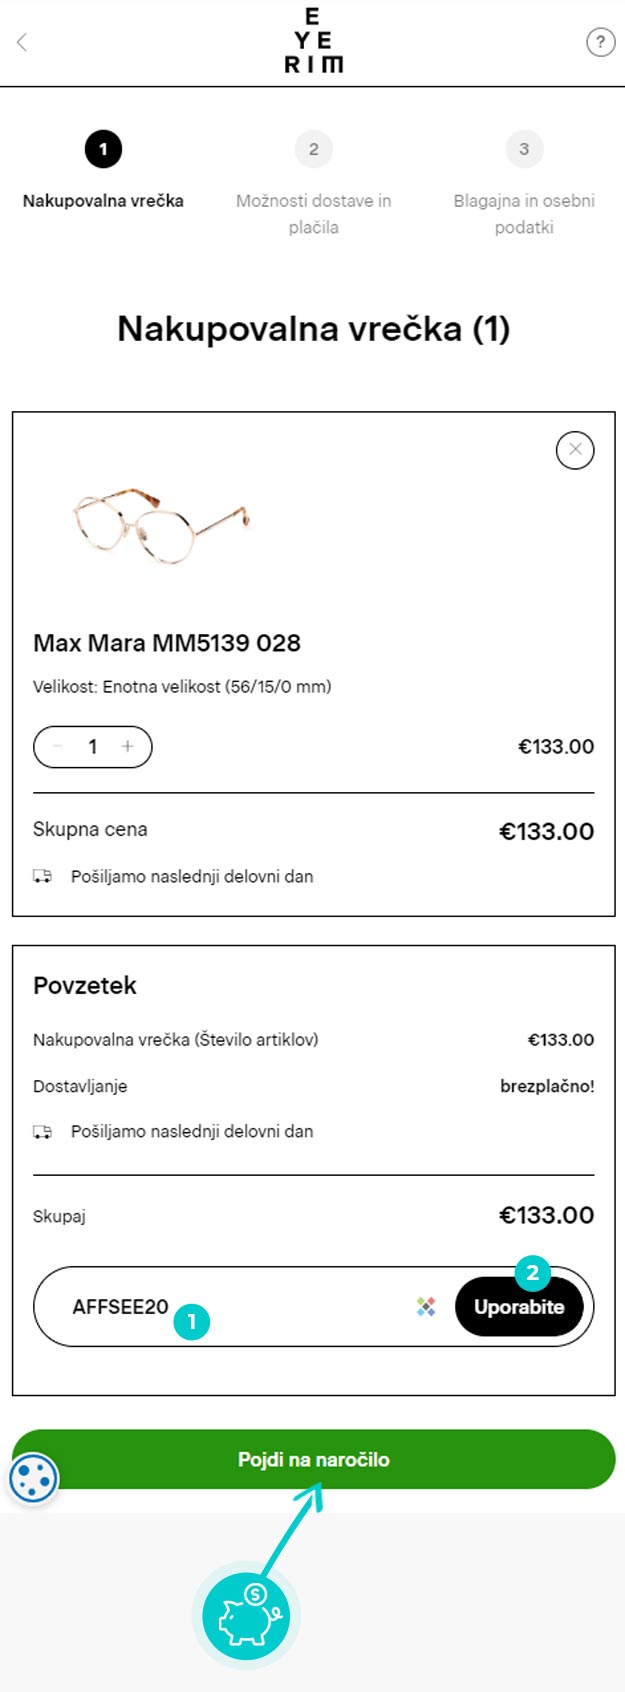
Task: Decrease quantity with minus button
Action: [x=57, y=747]
